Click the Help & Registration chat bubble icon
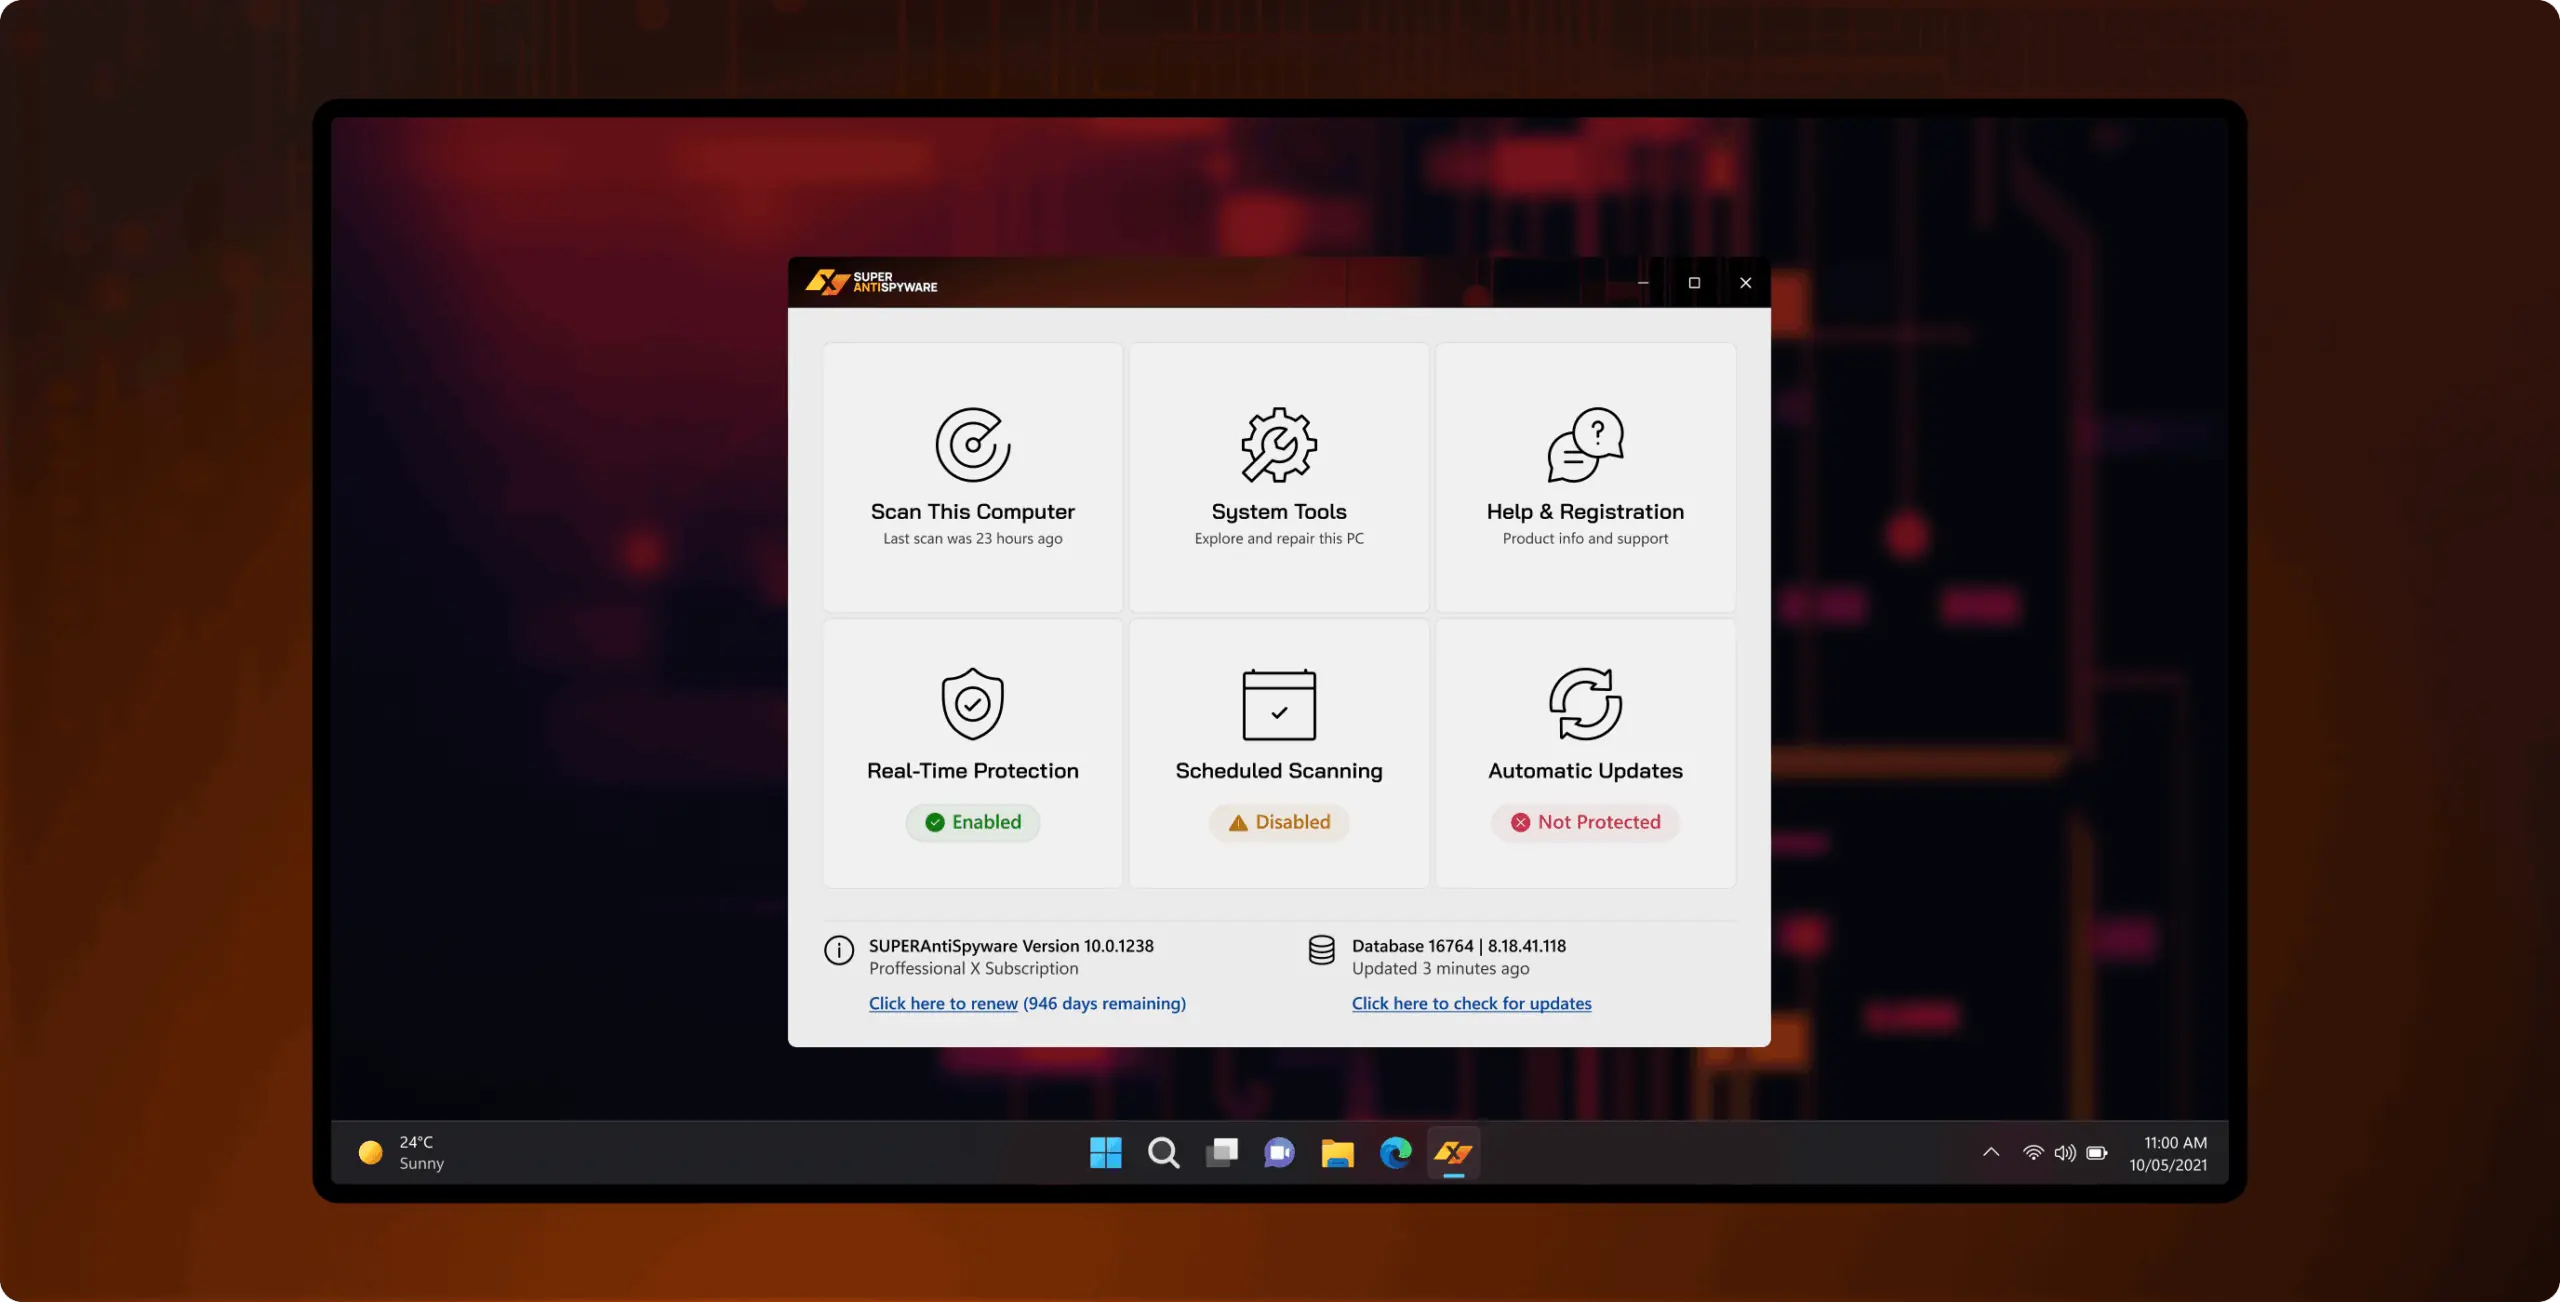 coord(1585,444)
